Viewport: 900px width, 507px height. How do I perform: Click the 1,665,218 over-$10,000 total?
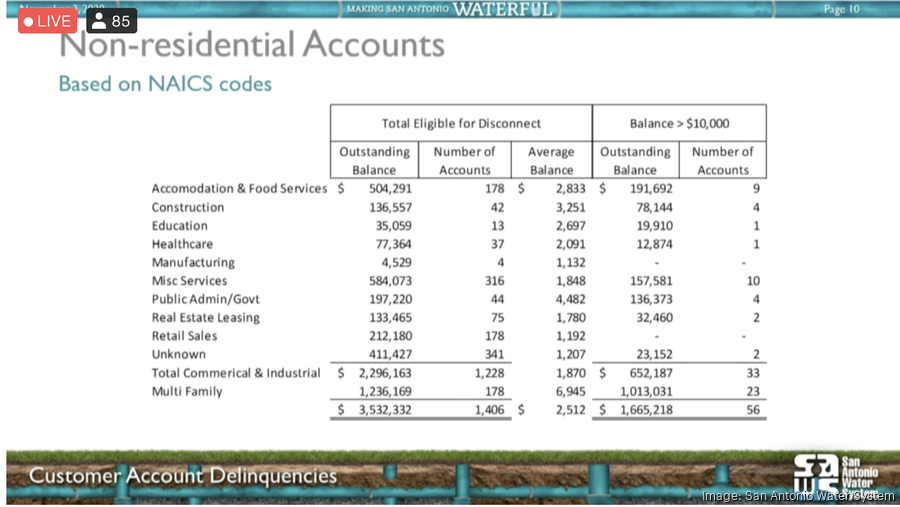tap(646, 410)
